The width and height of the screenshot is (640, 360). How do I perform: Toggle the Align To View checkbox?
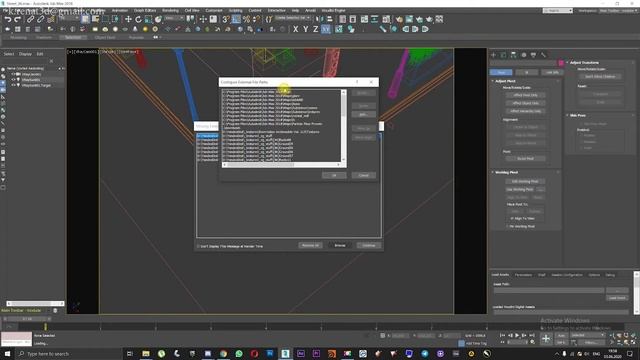coord(512,218)
